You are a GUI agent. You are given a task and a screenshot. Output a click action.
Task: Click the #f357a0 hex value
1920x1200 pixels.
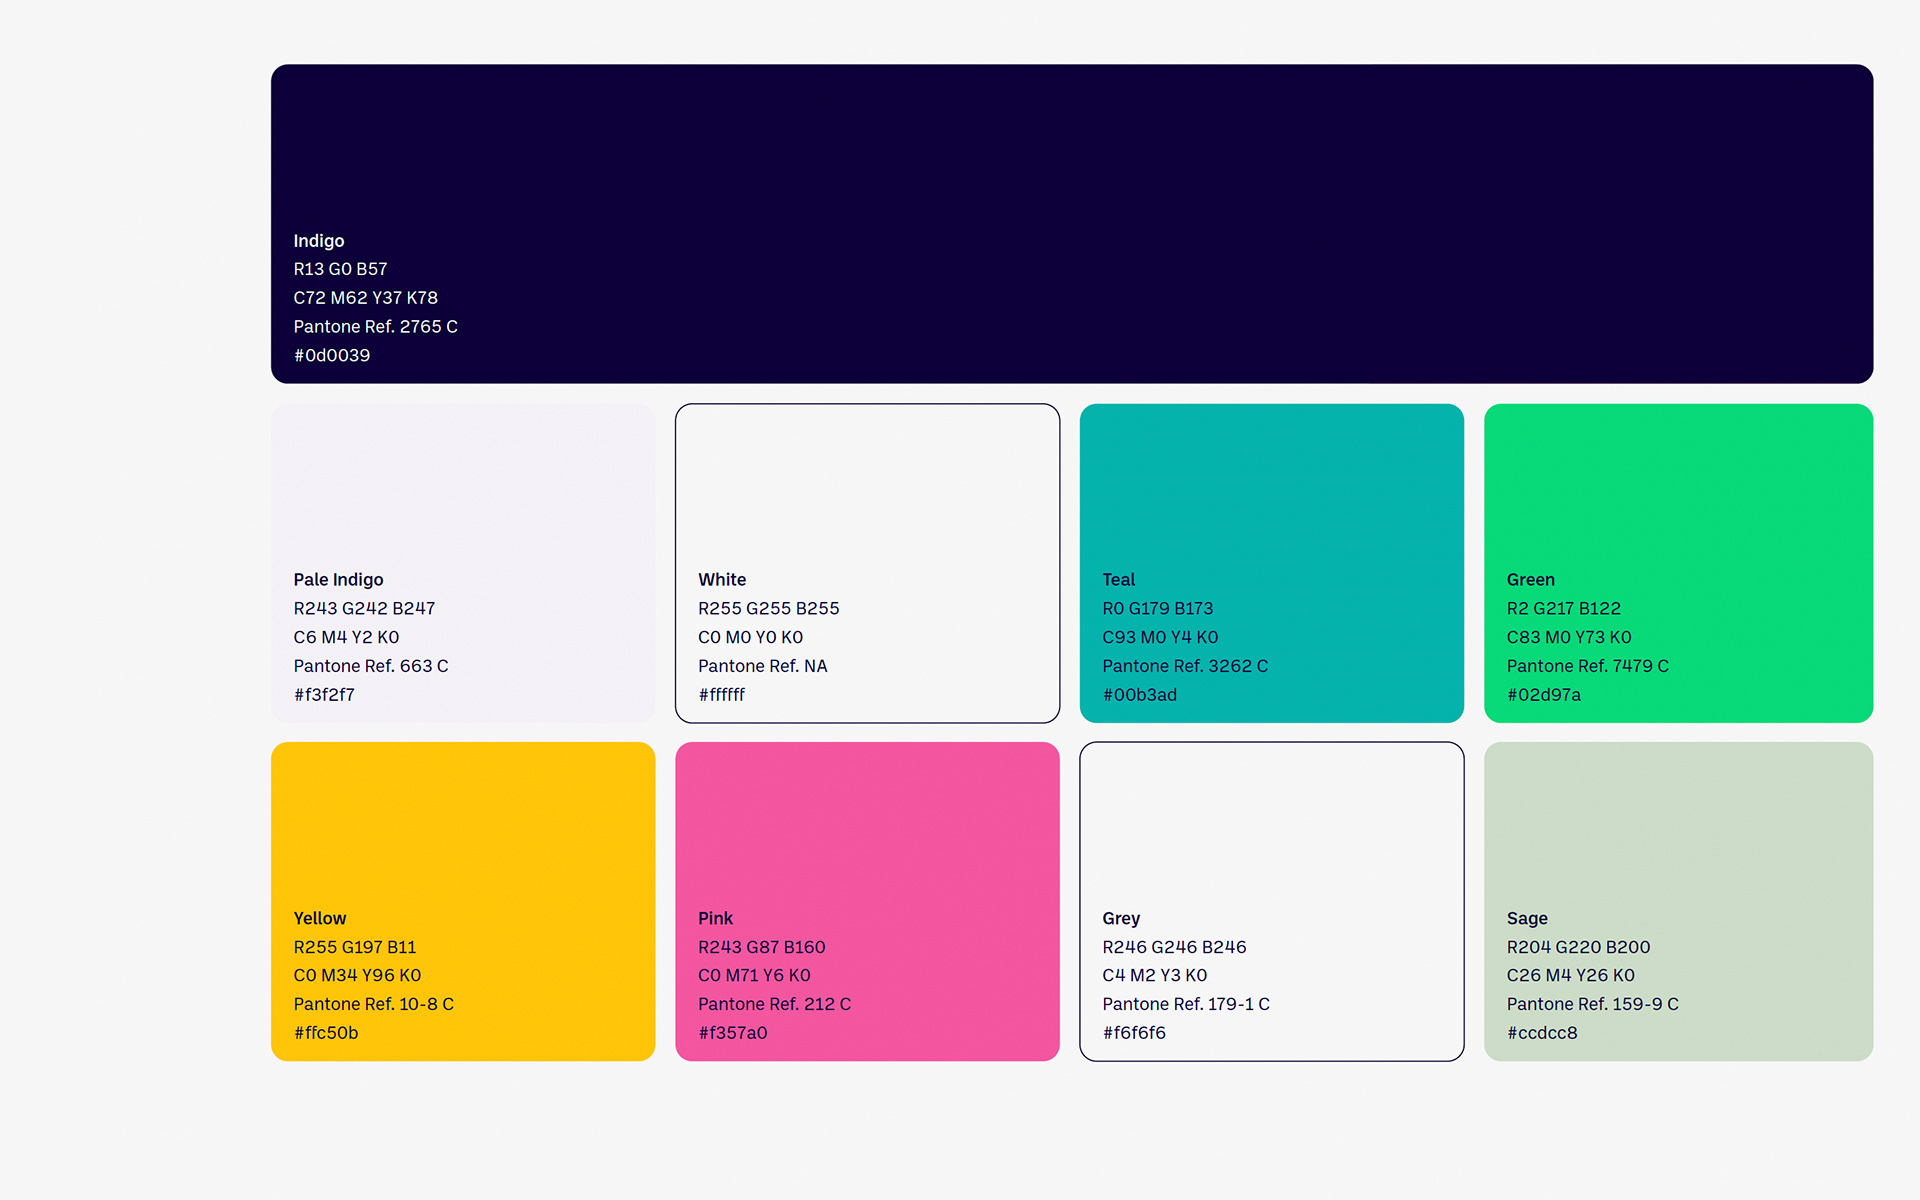pyautogui.click(x=732, y=1033)
